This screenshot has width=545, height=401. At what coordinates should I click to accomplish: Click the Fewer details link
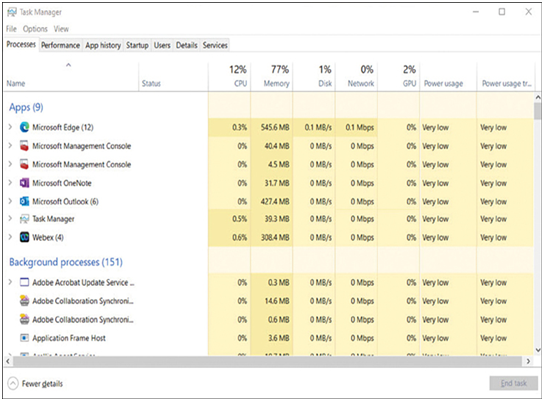point(42,384)
